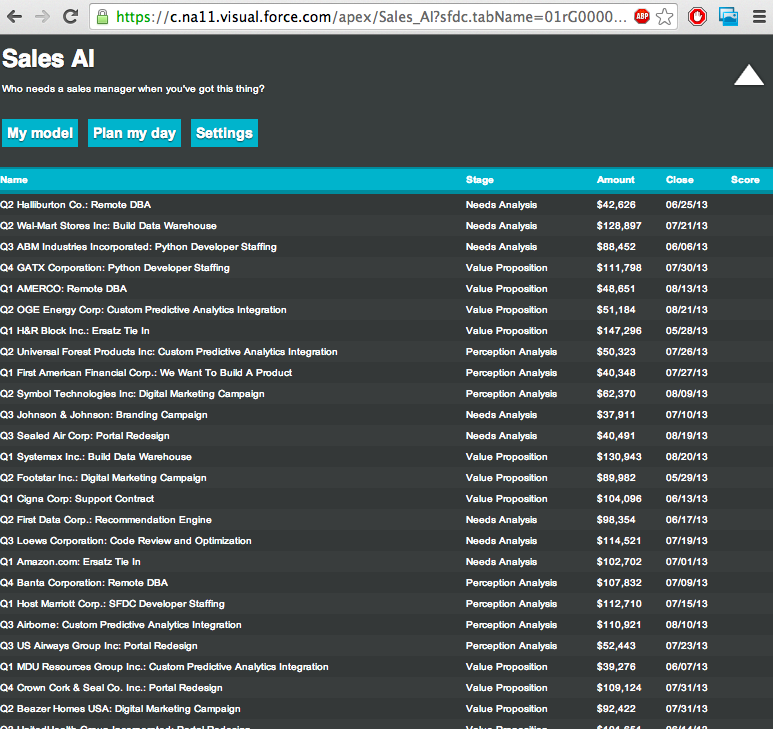Collapse the header with the white triangle

pos(749,75)
